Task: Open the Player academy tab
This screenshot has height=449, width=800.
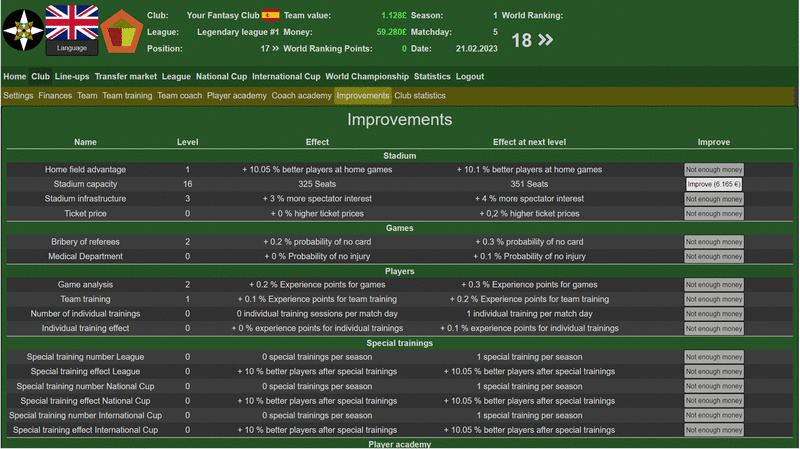Action: 237,96
